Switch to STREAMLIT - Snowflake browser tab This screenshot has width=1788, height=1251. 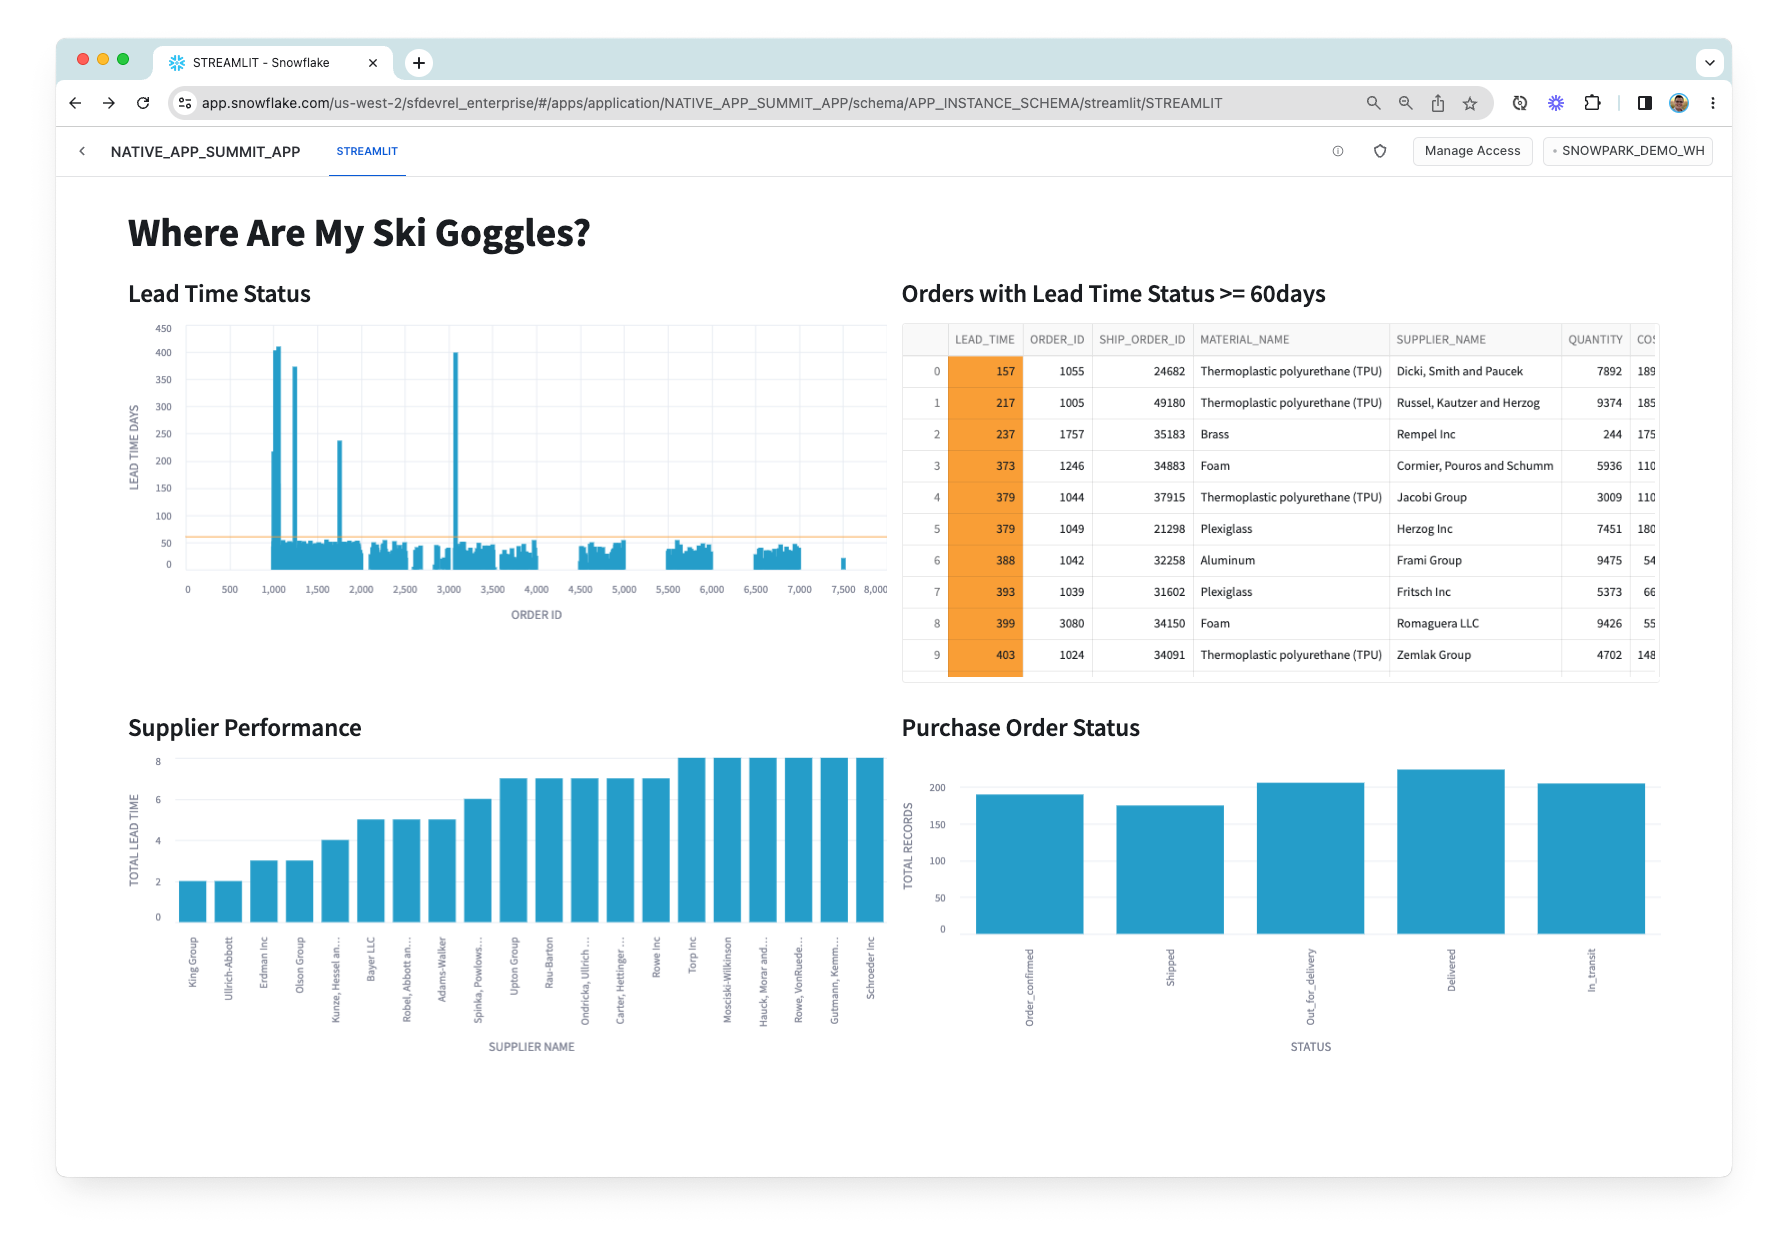(x=261, y=62)
